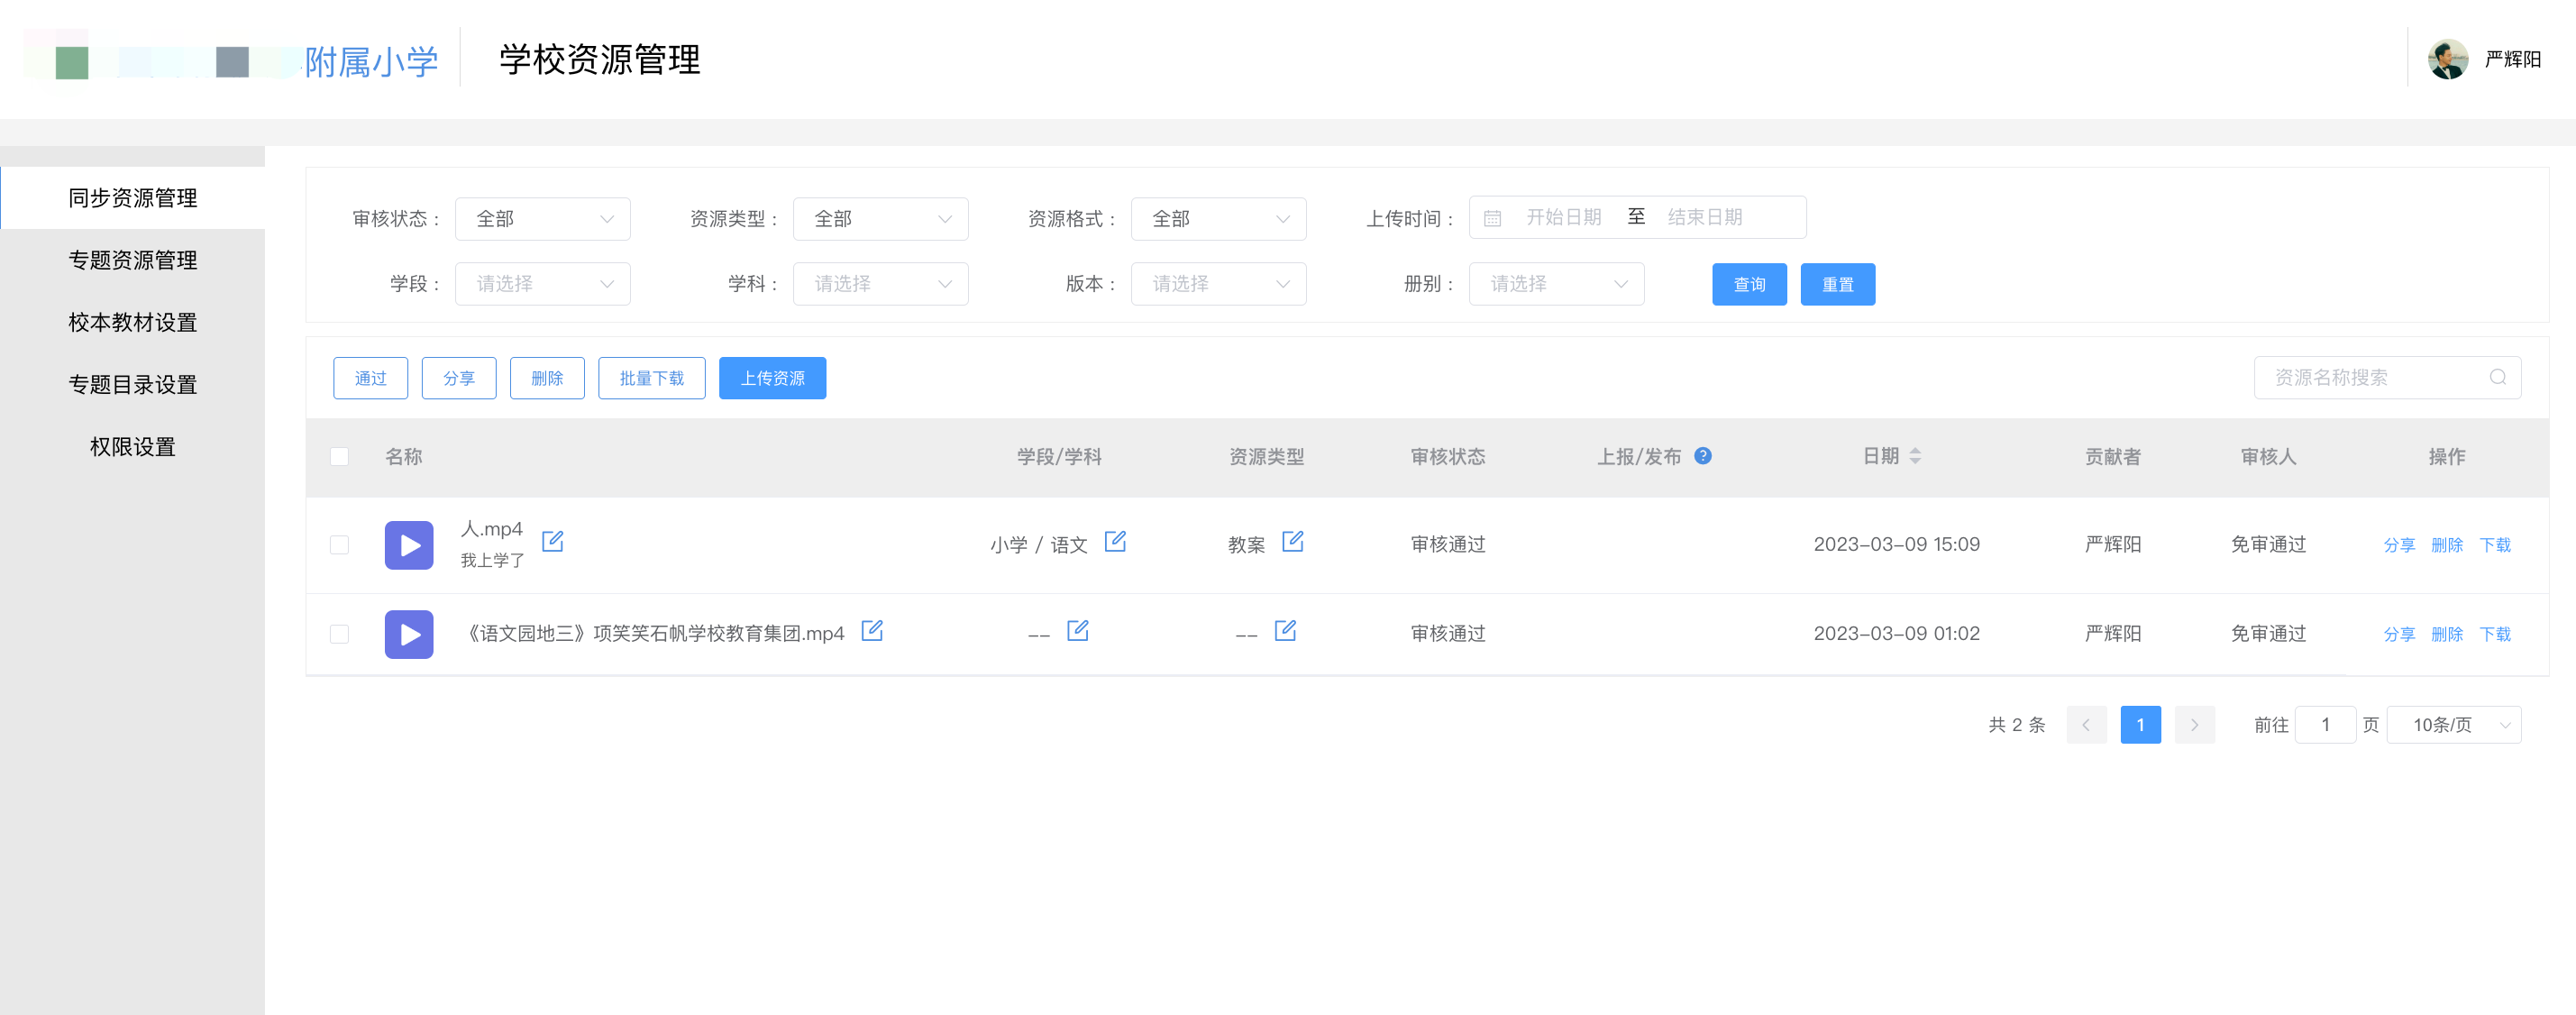This screenshot has width=2576, height=1015.
Task: Click user avatar for 严辉阳
Action: 2447,59
